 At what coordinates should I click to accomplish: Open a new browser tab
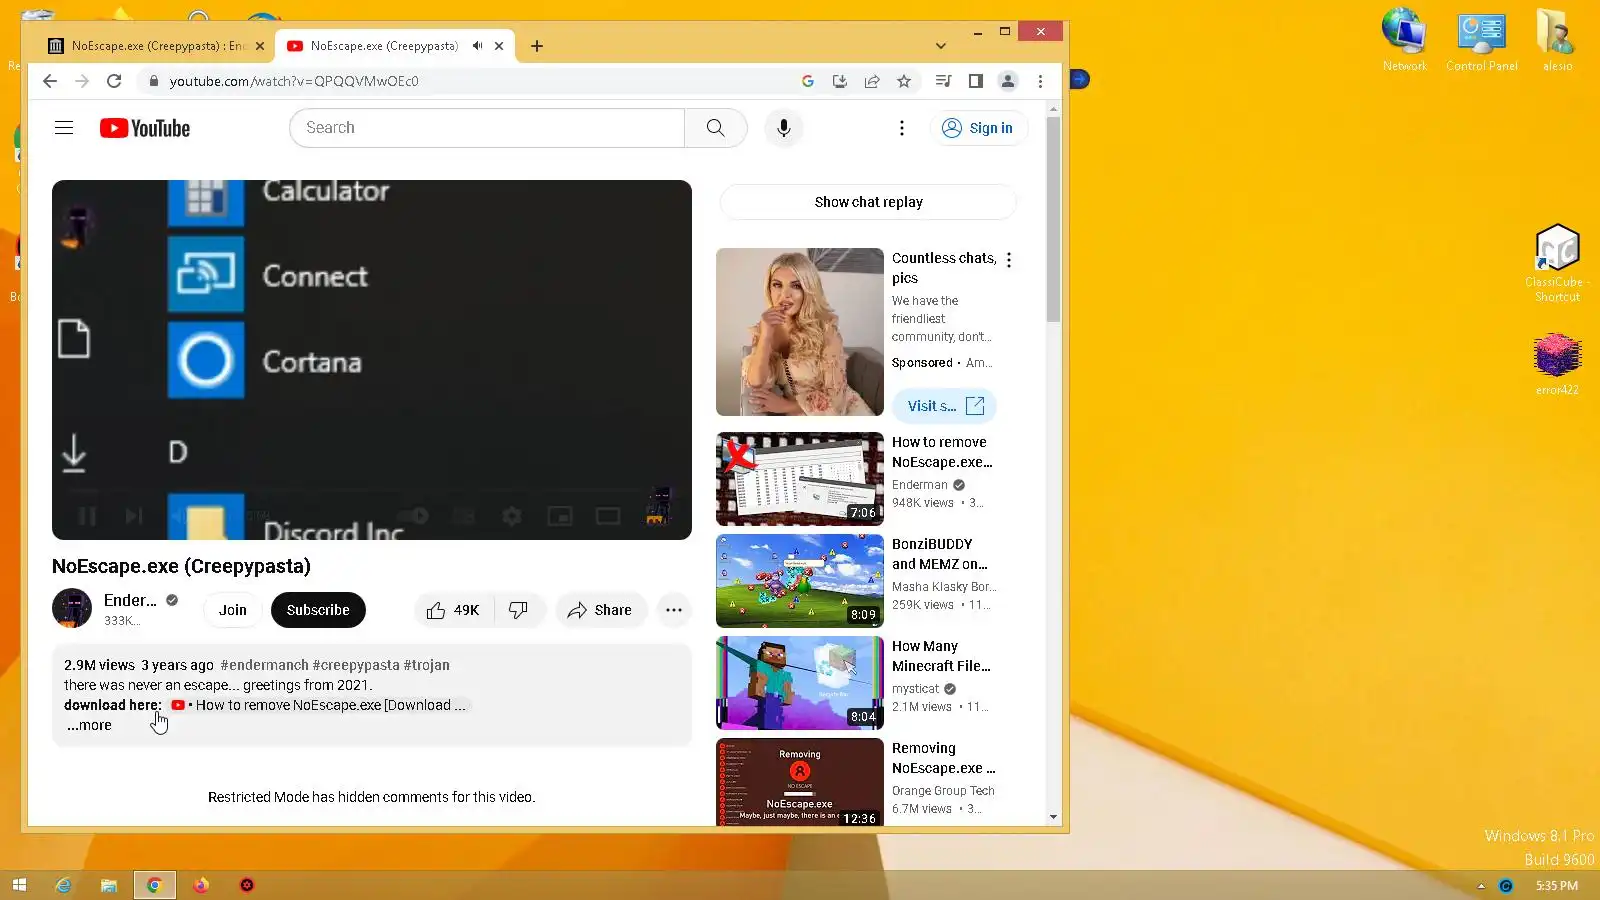click(x=537, y=46)
